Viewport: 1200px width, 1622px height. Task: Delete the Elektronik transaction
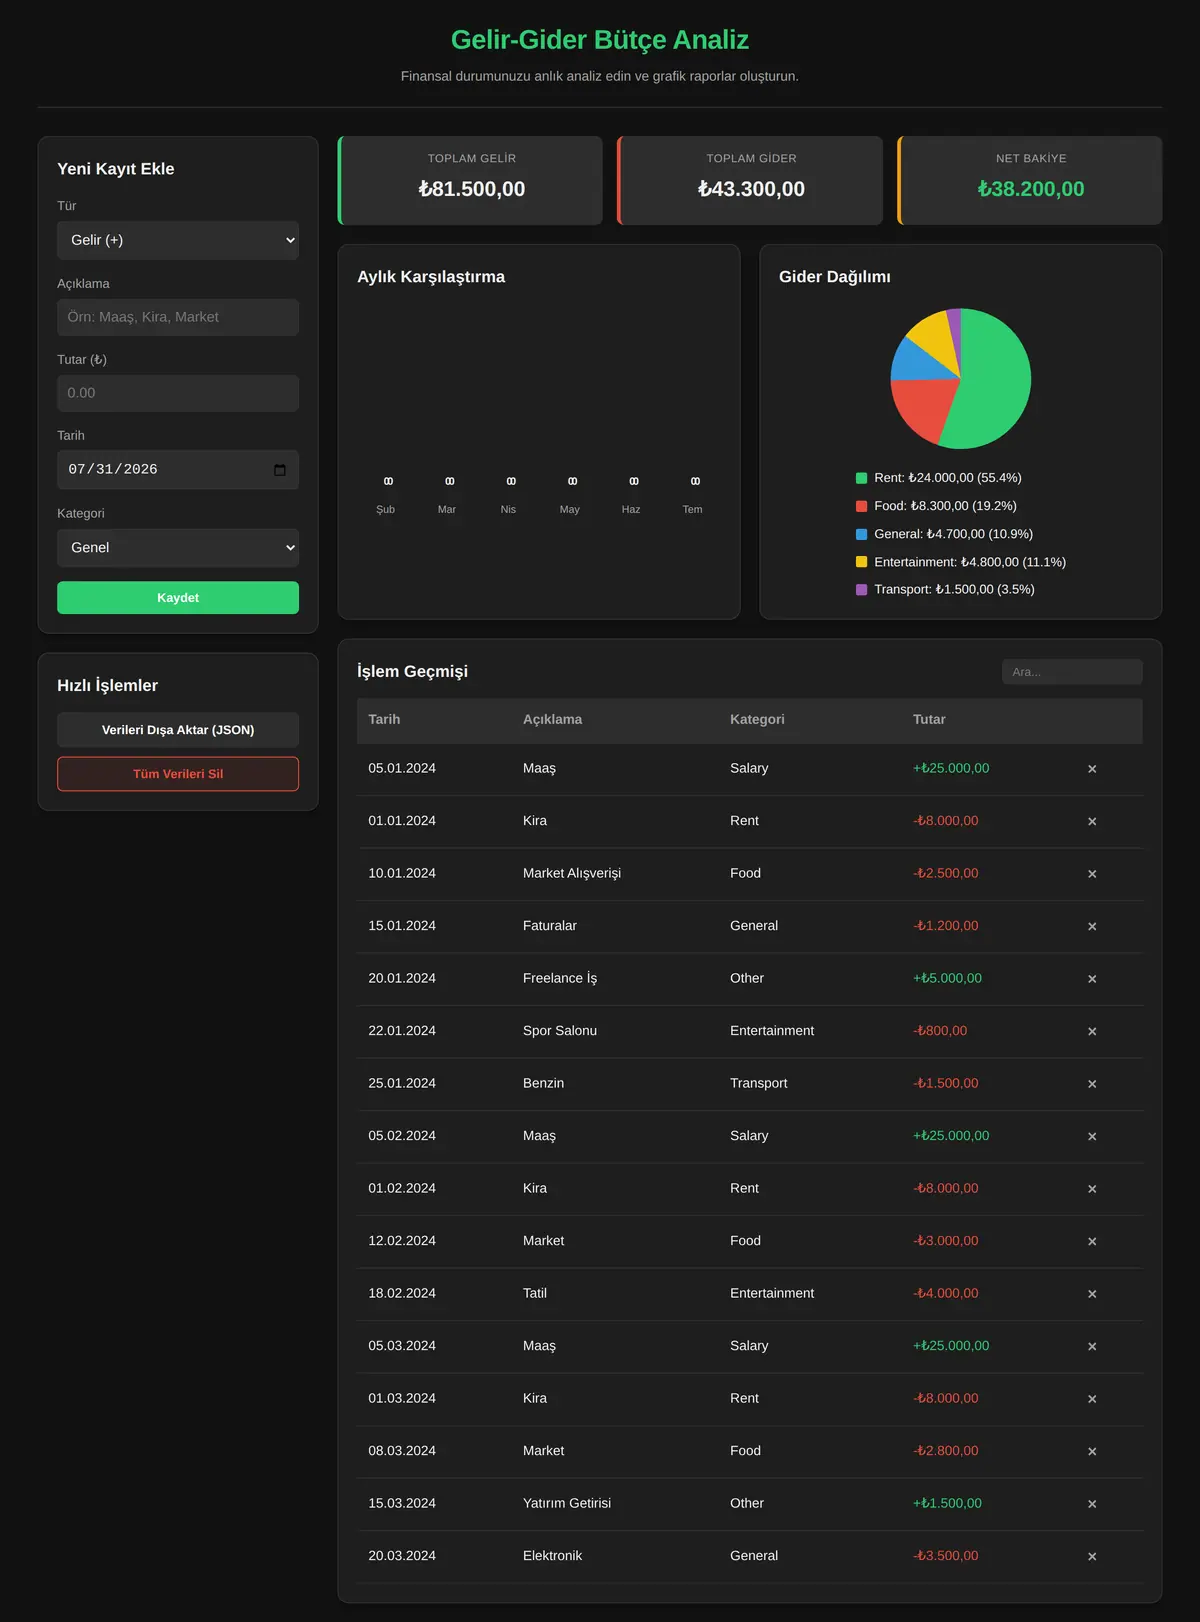click(1092, 1556)
